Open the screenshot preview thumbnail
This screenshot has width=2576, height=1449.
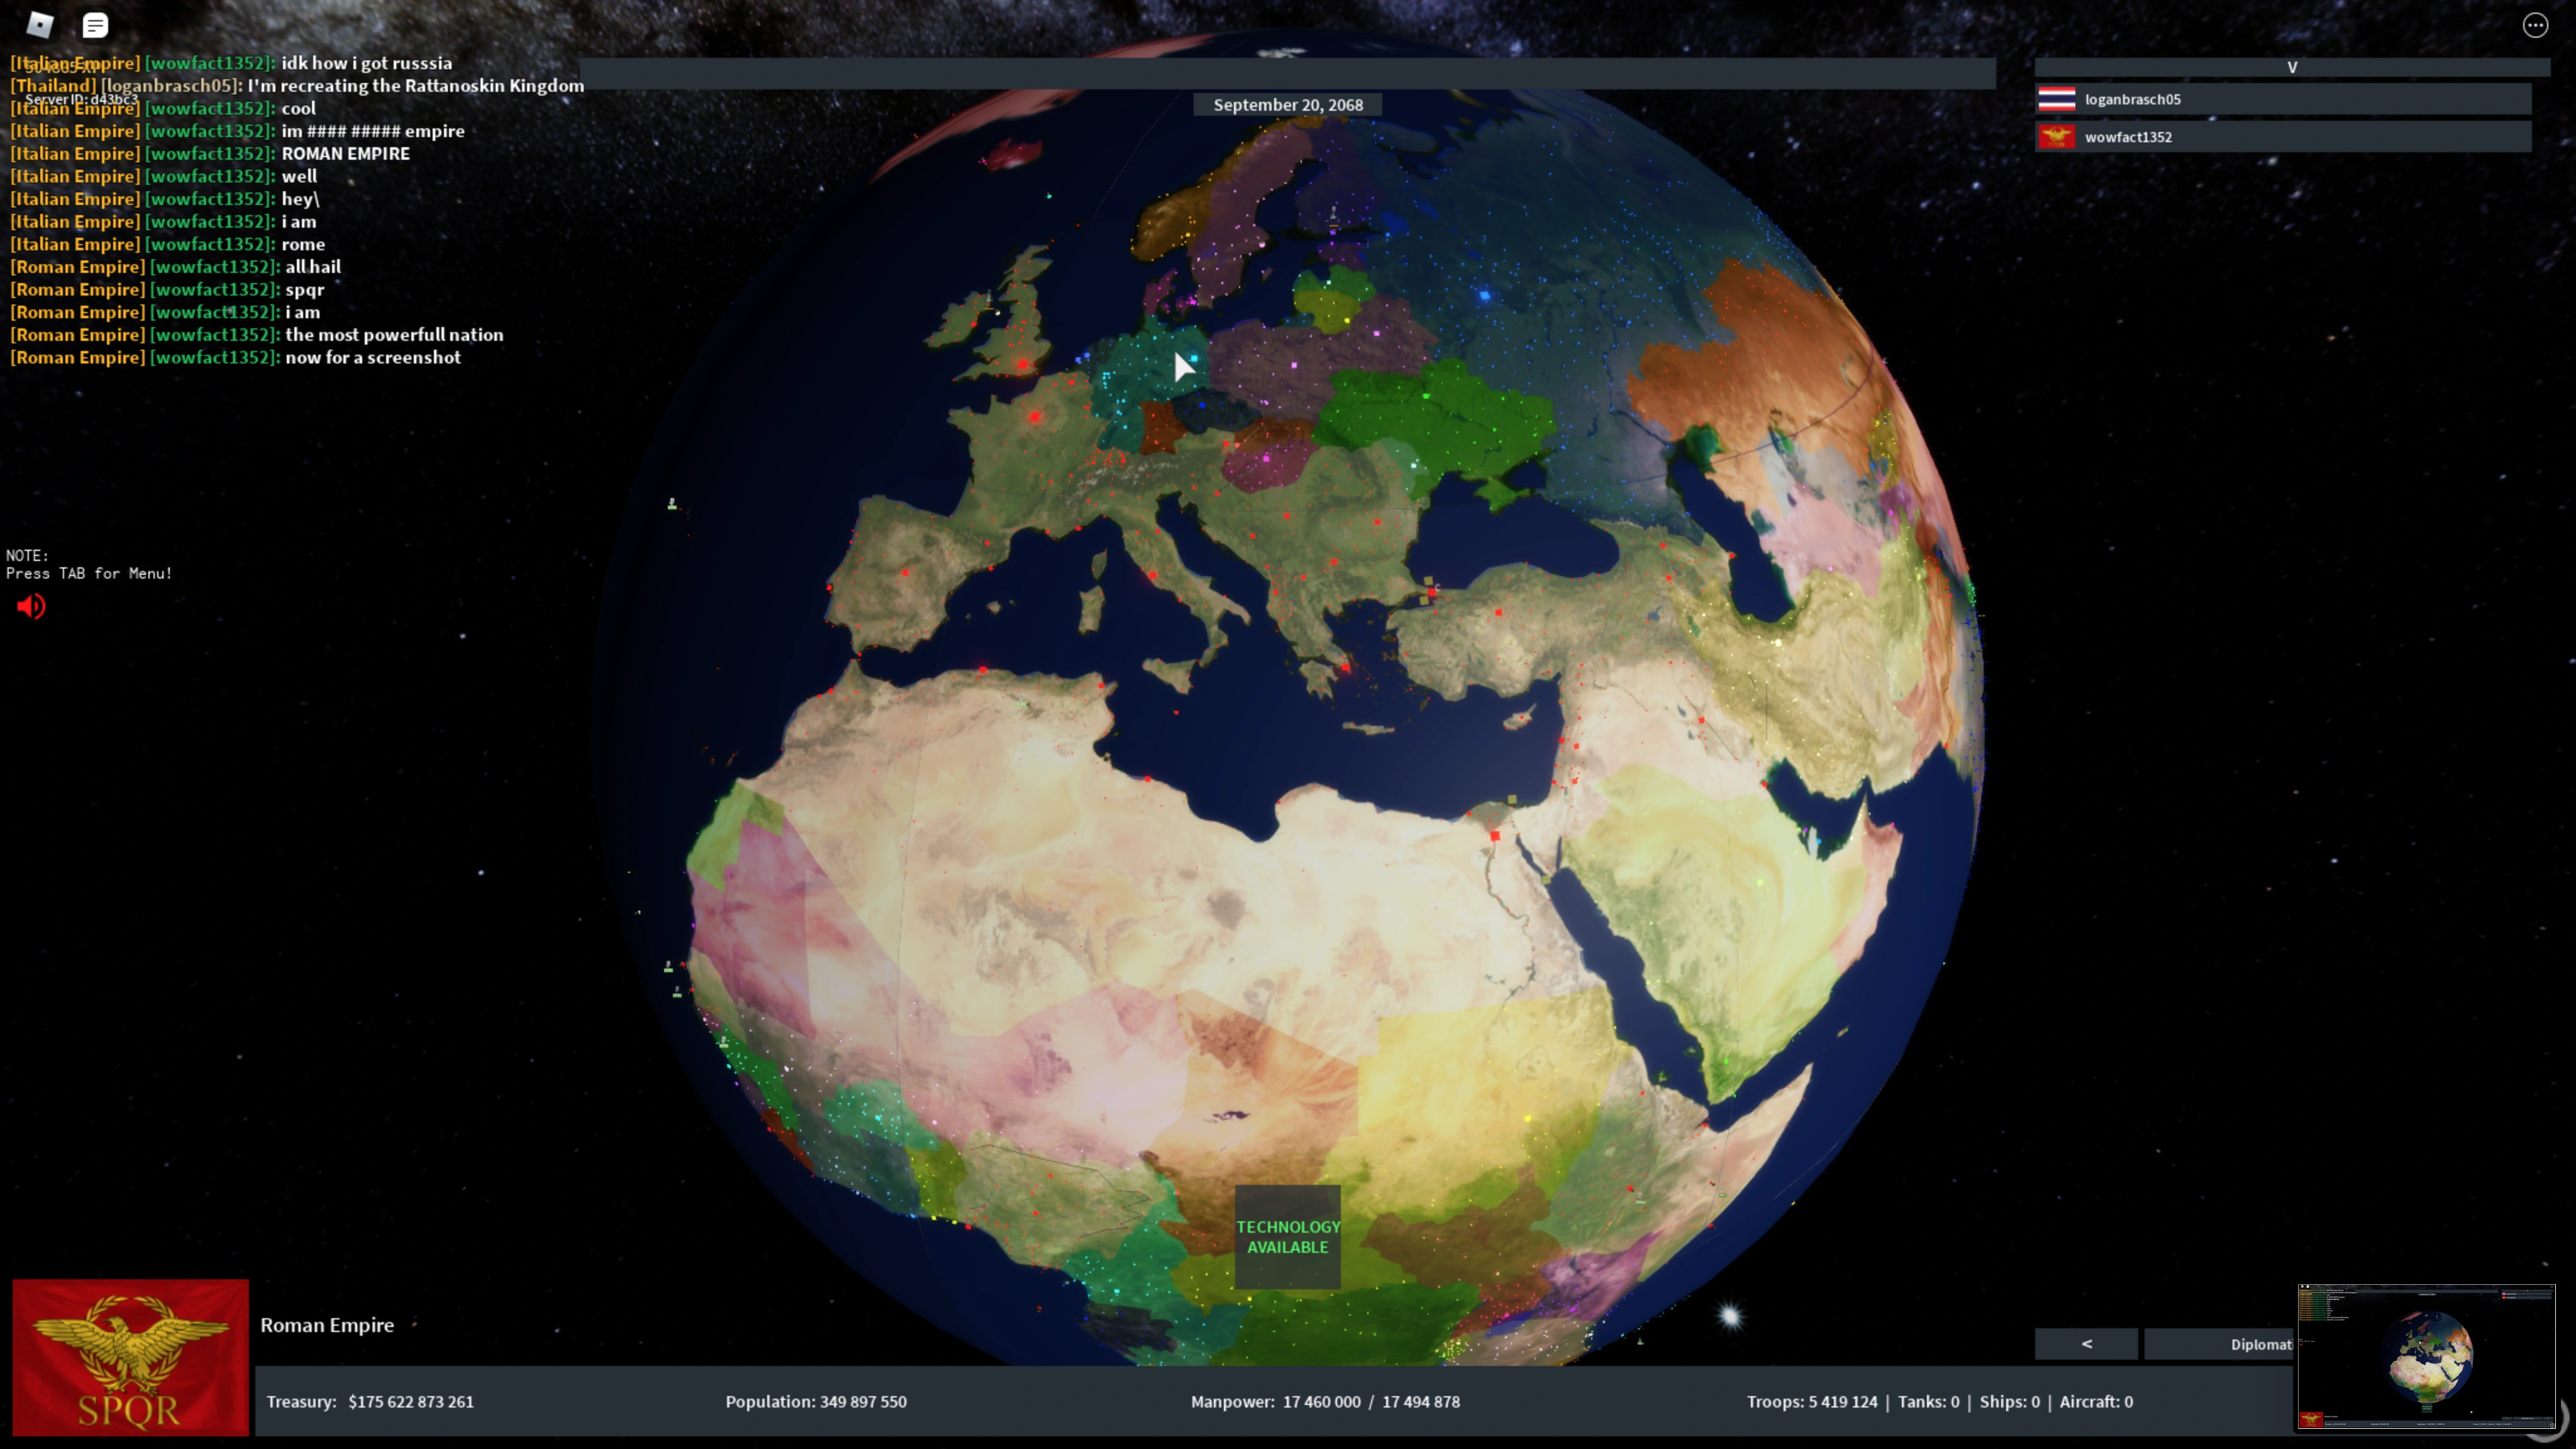coord(2426,1357)
